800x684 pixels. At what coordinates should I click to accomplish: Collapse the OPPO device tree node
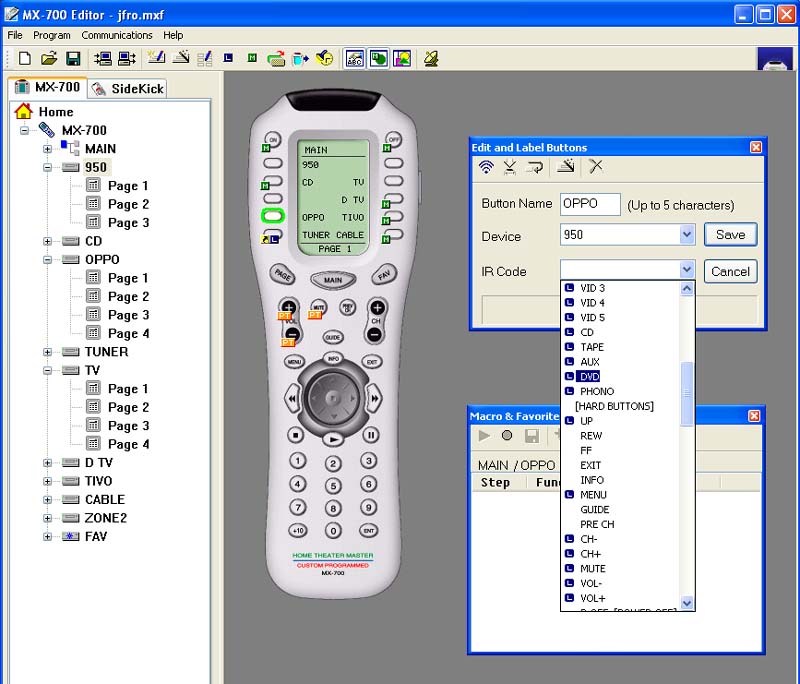47,260
